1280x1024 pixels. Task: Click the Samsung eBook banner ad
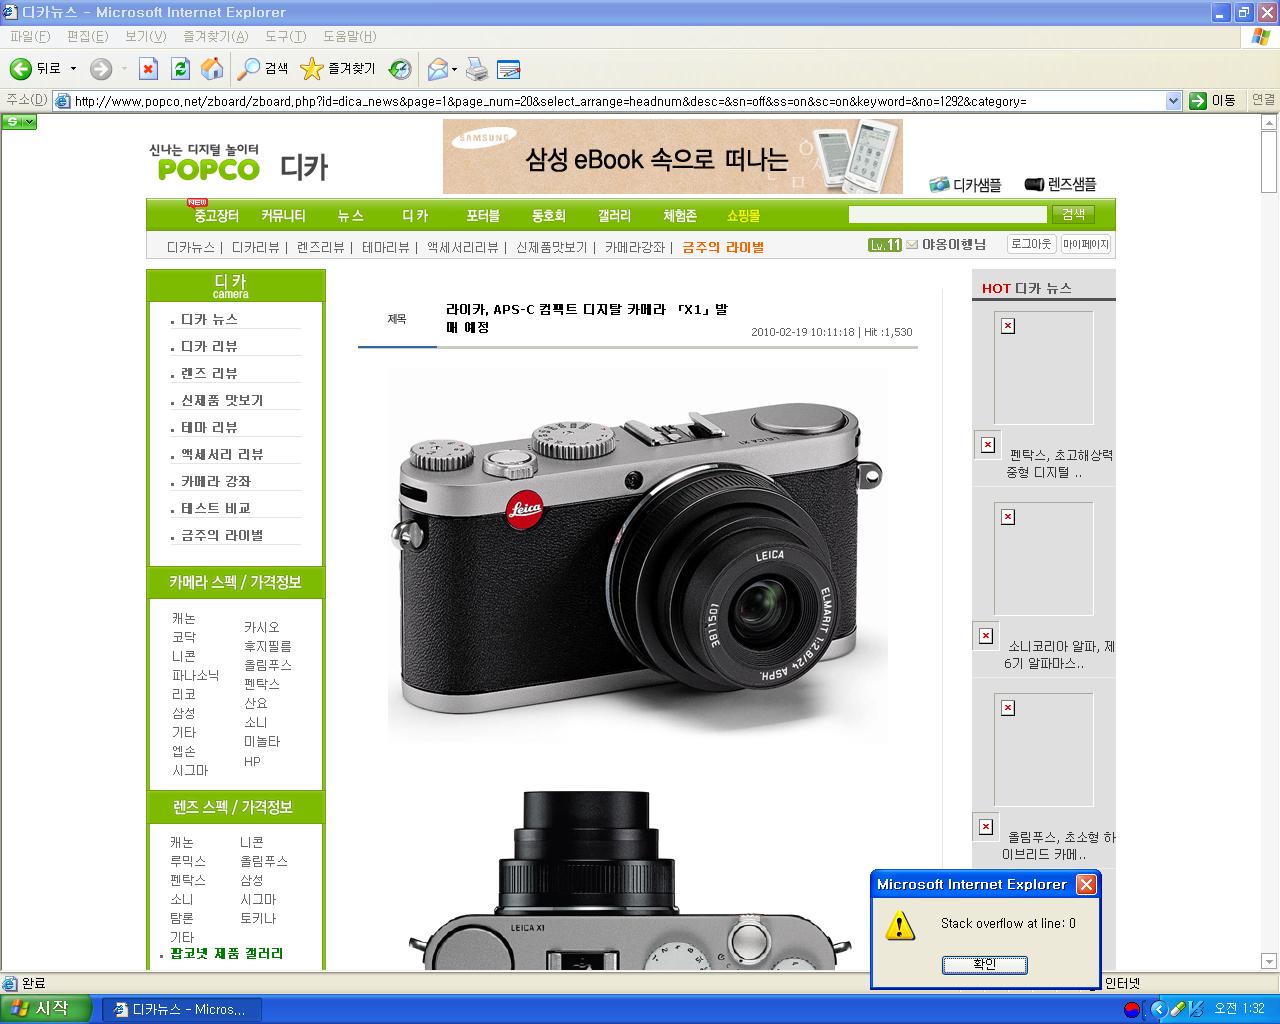coord(673,156)
